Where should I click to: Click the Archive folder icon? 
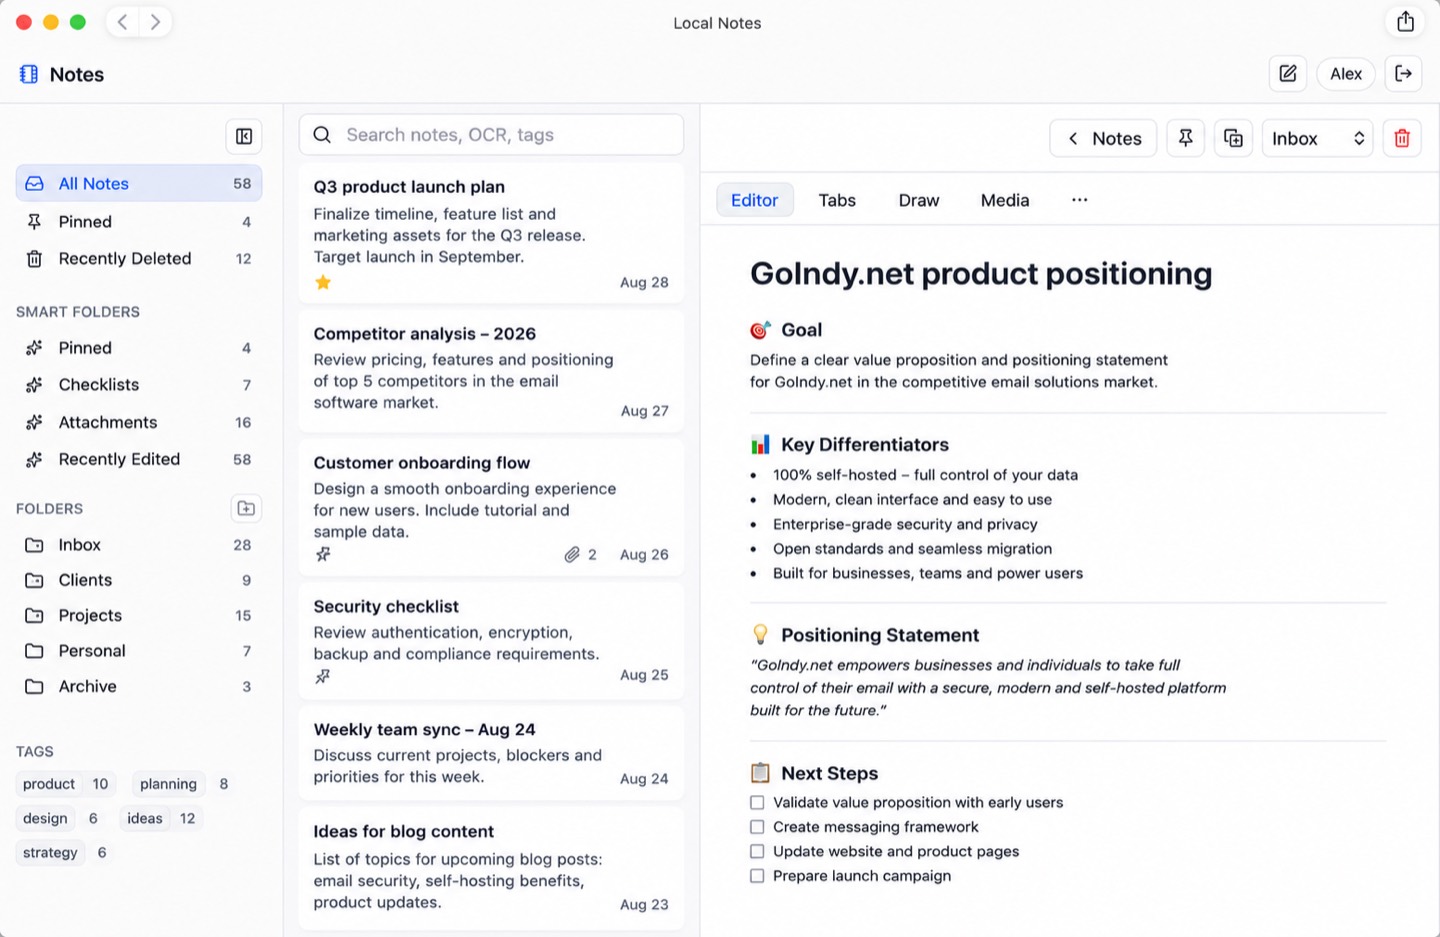34,687
